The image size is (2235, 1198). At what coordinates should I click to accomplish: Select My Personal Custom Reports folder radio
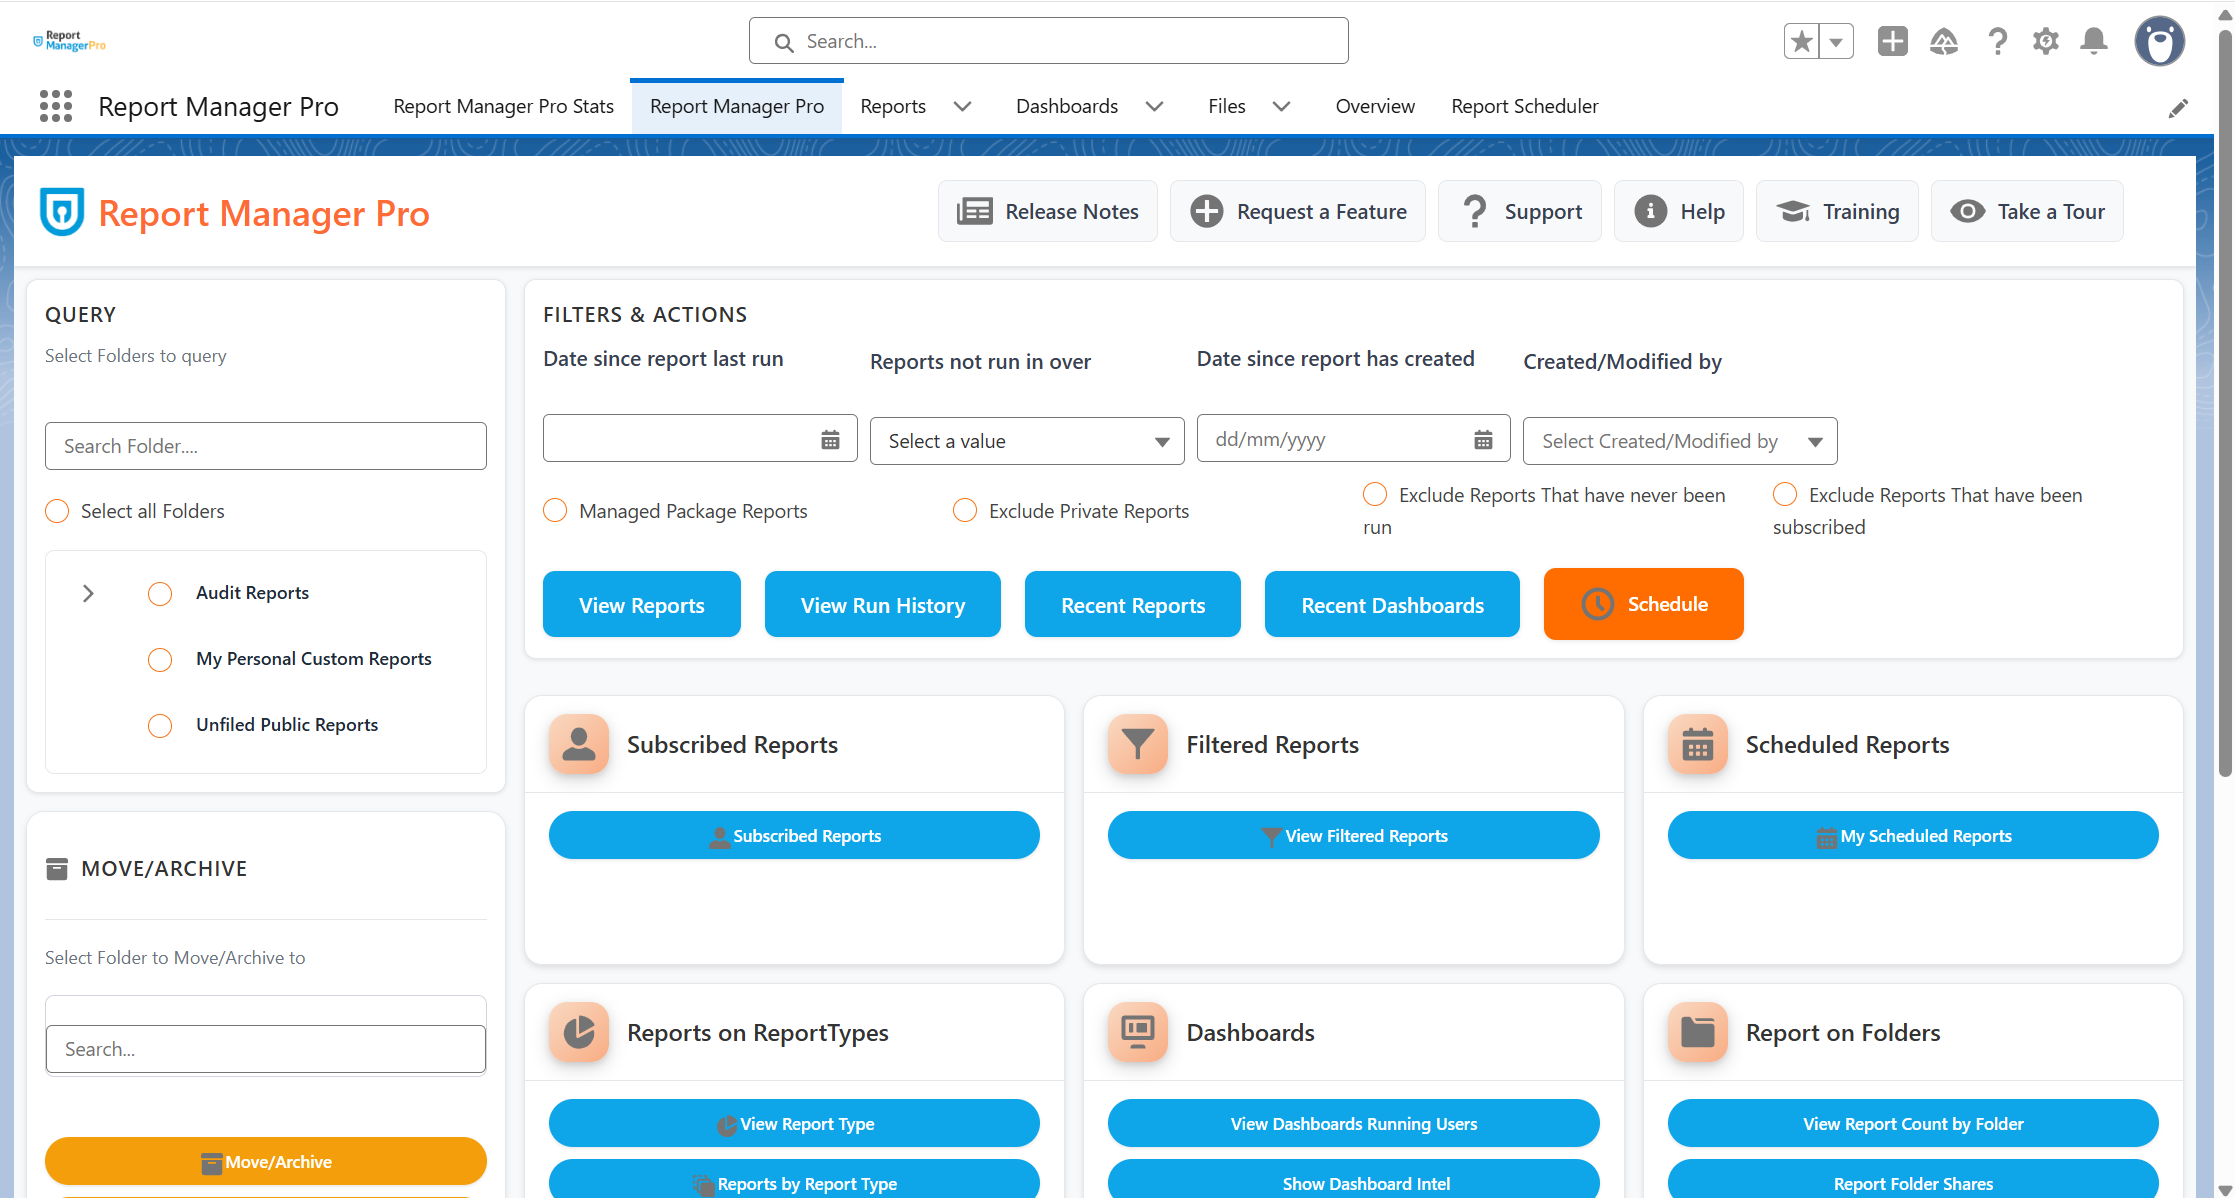pyautogui.click(x=160, y=660)
